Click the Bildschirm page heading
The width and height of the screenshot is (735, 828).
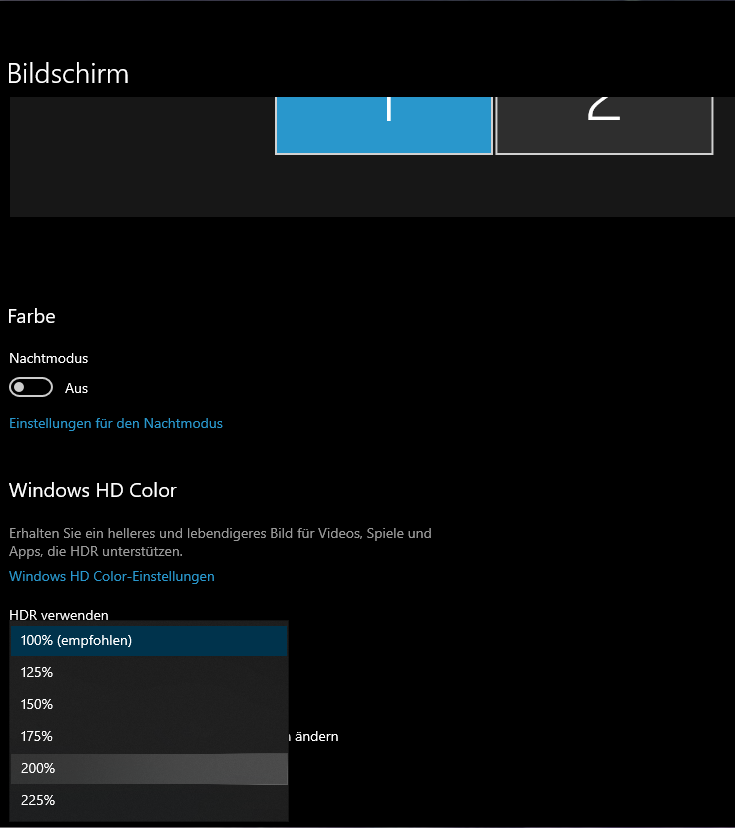pyautogui.click(x=68, y=74)
